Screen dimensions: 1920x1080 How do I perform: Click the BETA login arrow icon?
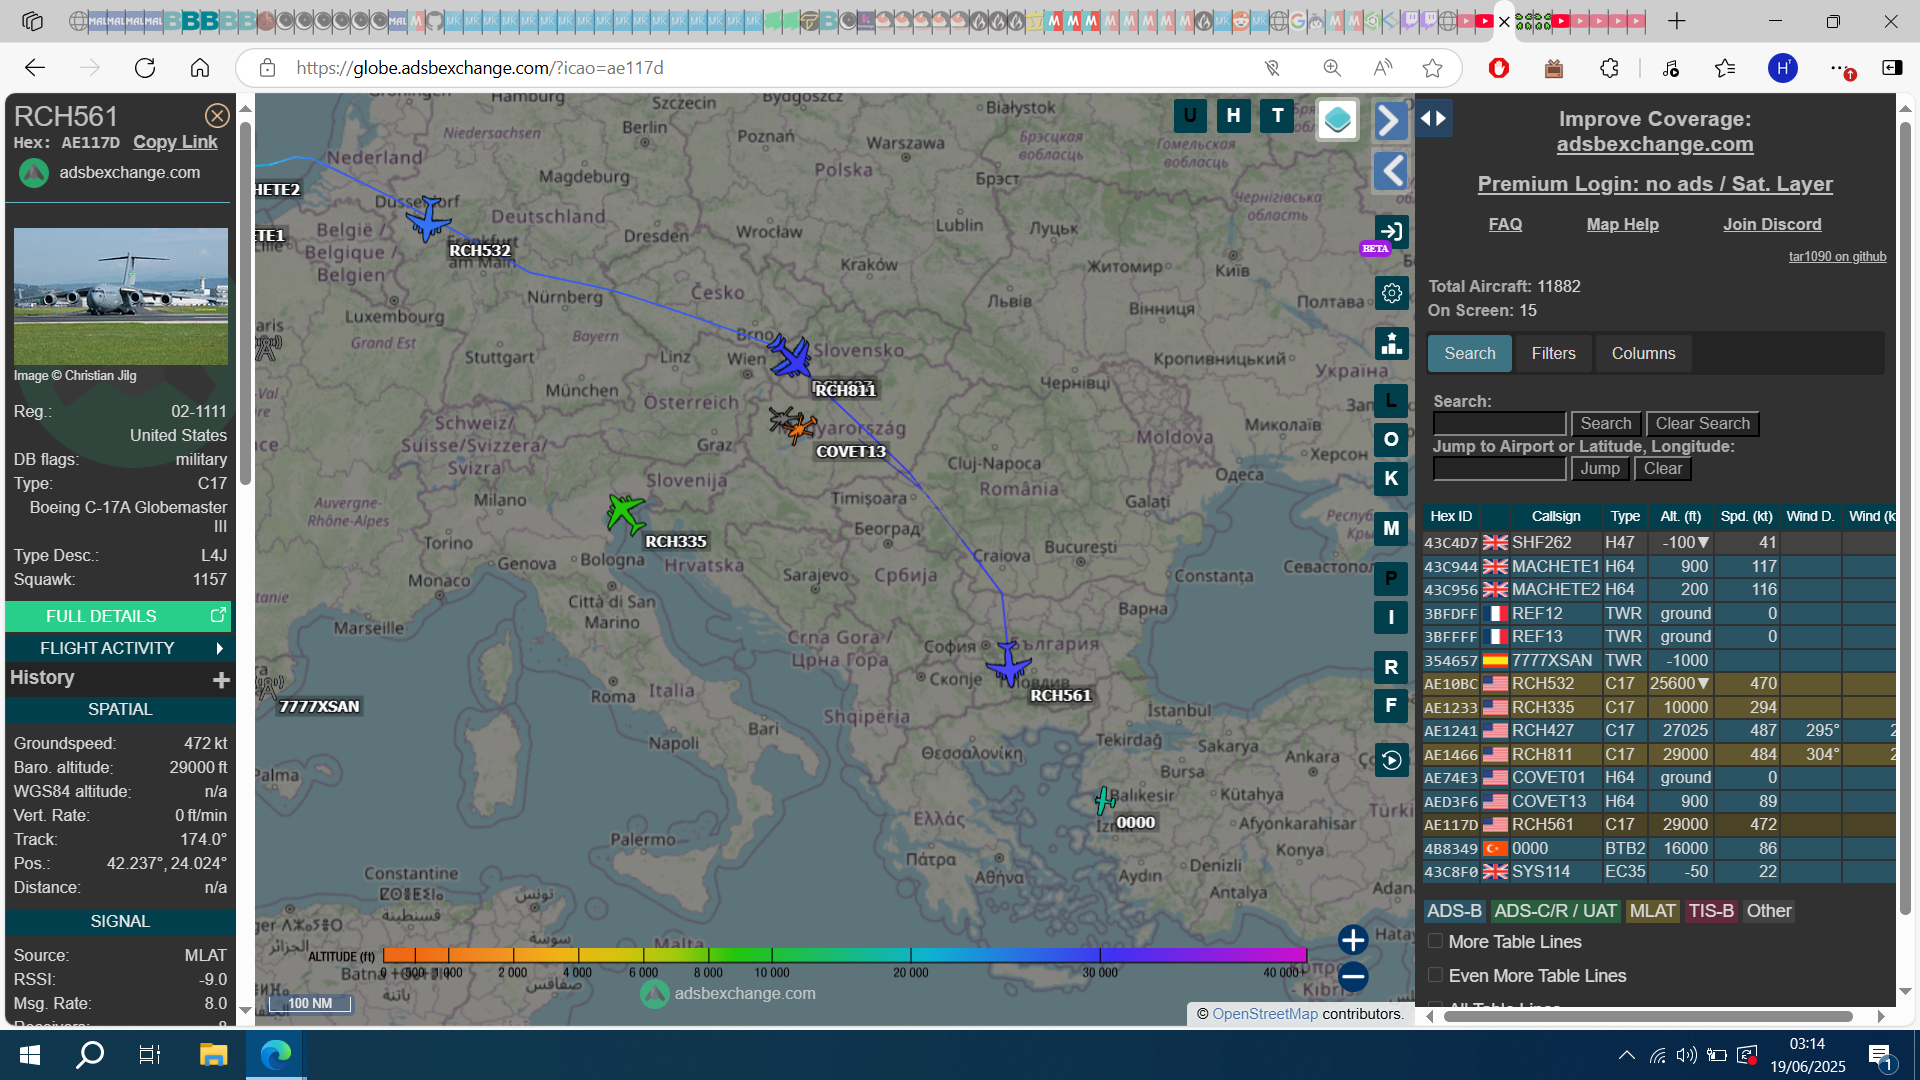pyautogui.click(x=1391, y=232)
